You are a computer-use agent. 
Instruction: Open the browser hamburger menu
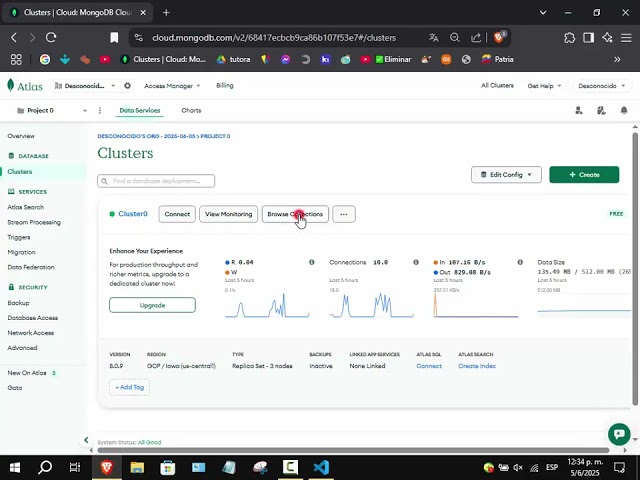(x=626, y=38)
